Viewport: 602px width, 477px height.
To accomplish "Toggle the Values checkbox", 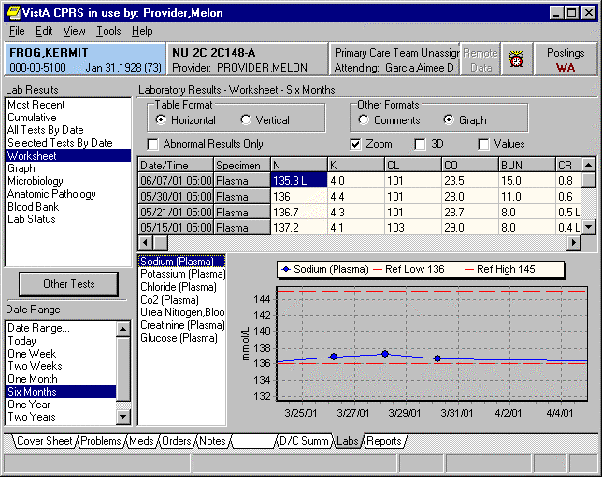I will 484,144.
